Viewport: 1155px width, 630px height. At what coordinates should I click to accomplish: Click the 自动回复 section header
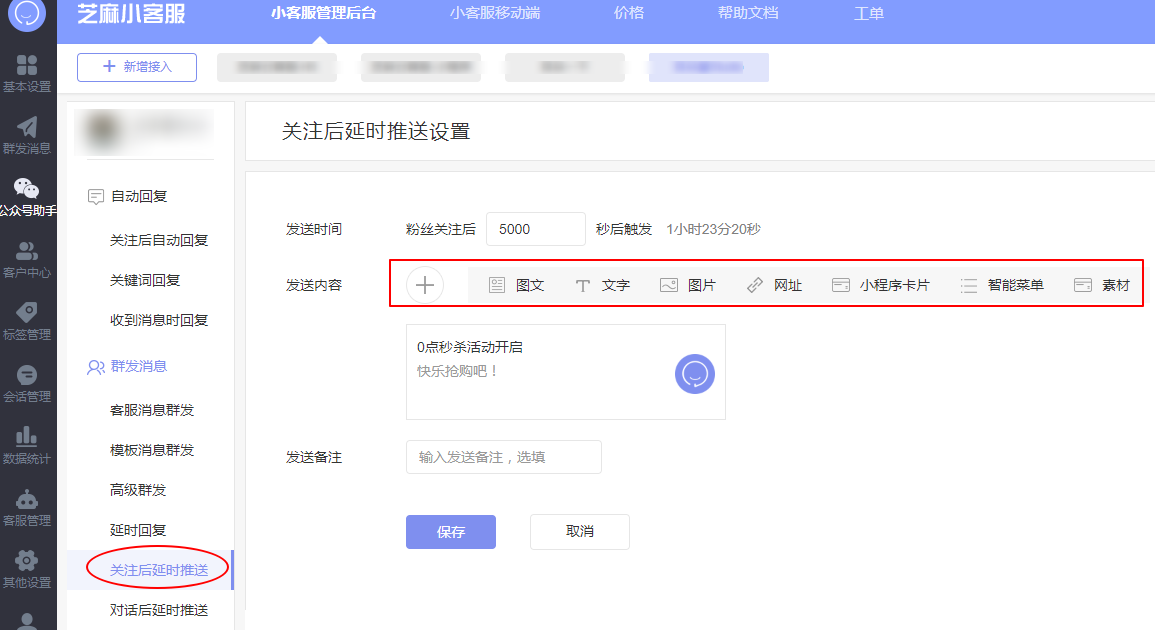click(127, 197)
